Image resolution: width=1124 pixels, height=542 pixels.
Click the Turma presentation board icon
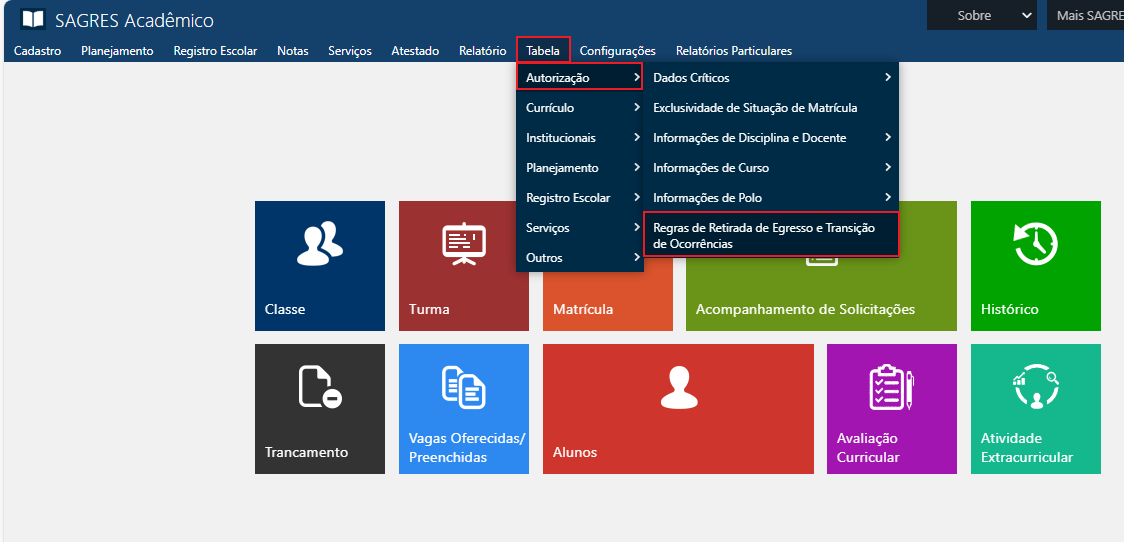click(464, 244)
